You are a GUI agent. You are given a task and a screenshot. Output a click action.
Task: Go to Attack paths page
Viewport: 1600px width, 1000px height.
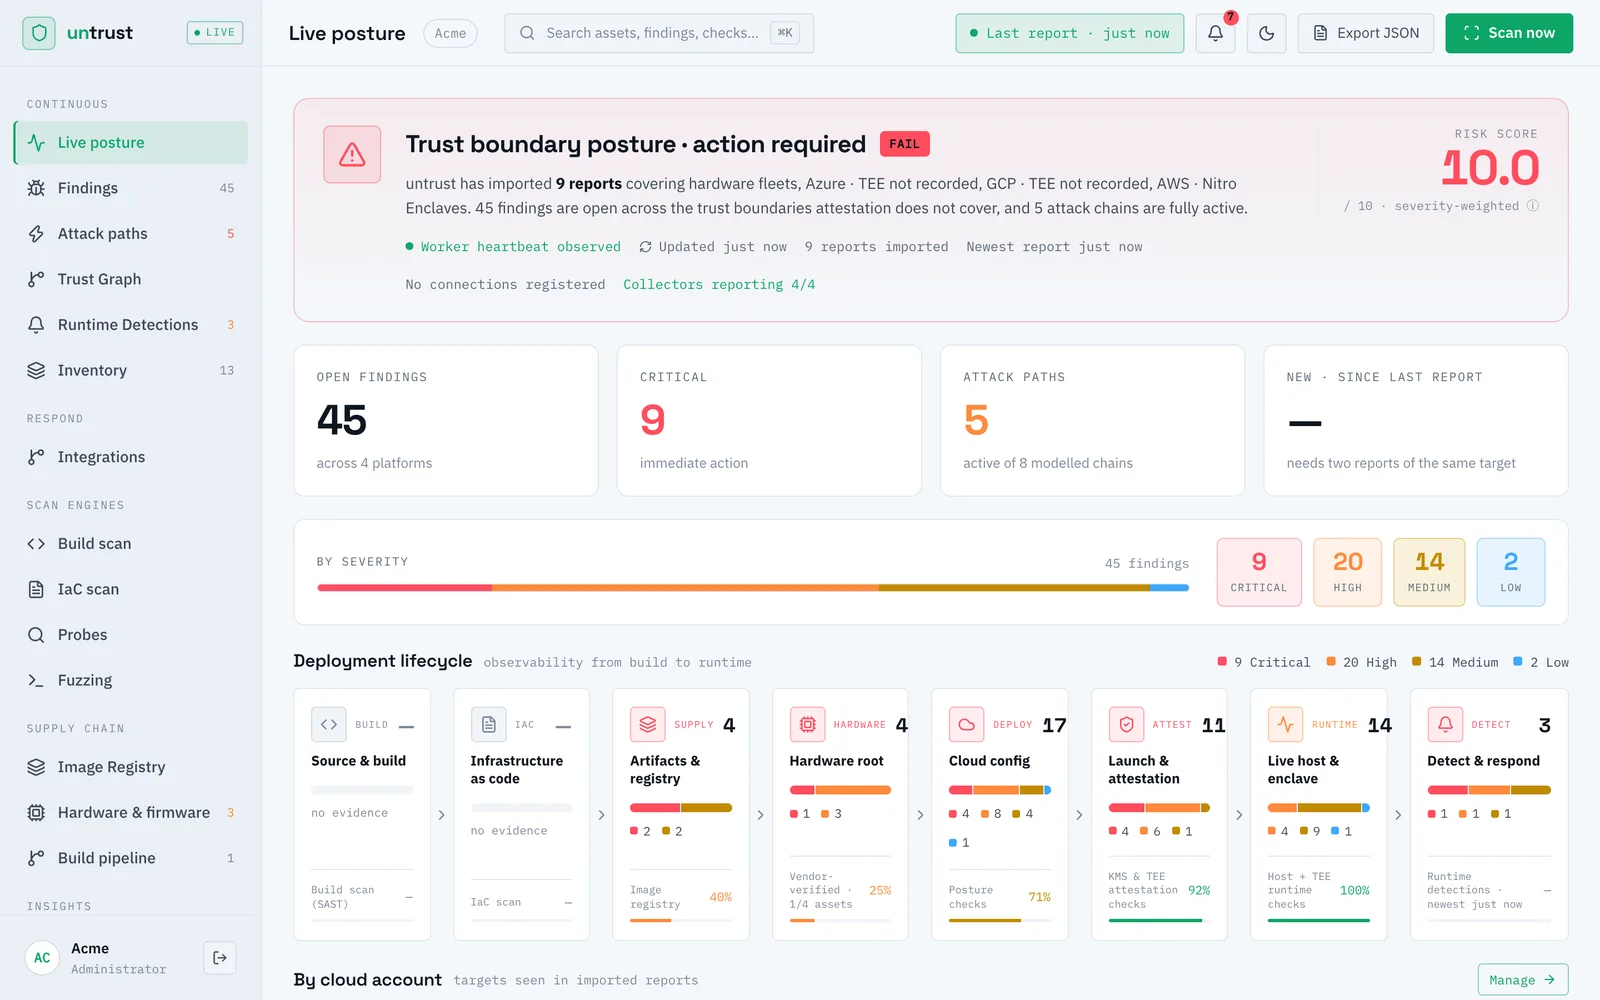[131, 234]
